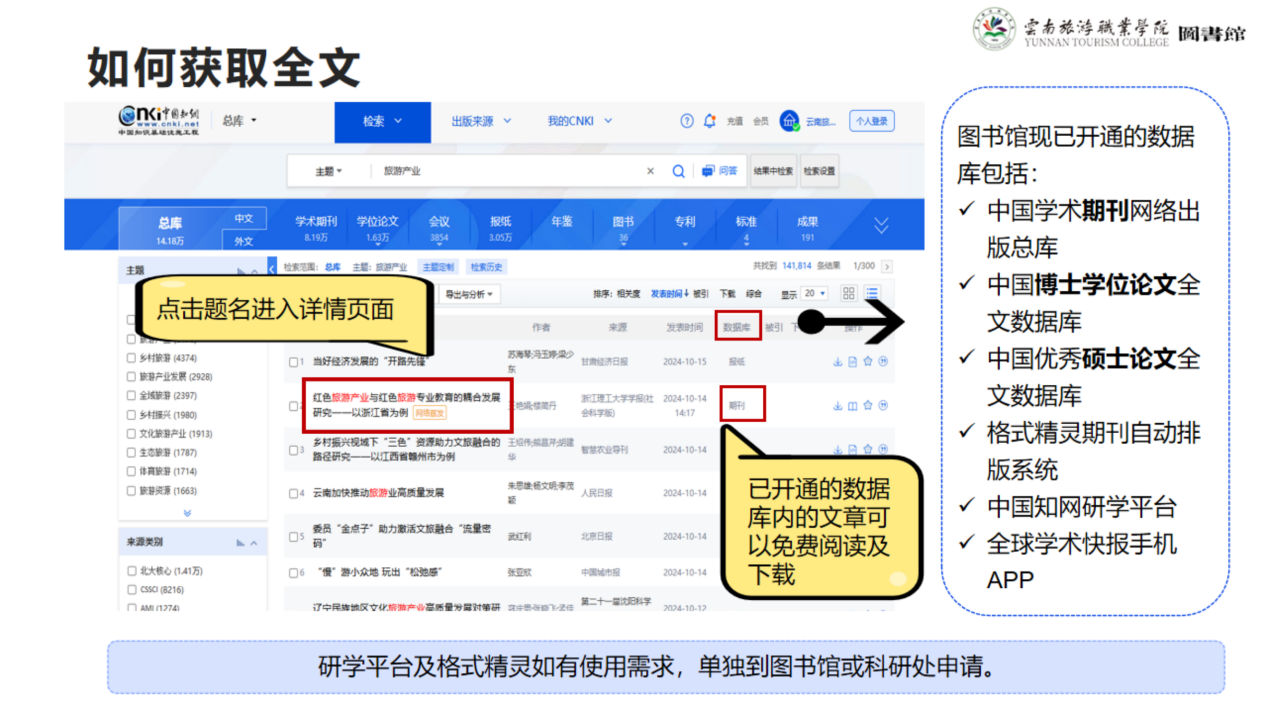
Task: Open the notifications bell icon
Action: (710, 121)
